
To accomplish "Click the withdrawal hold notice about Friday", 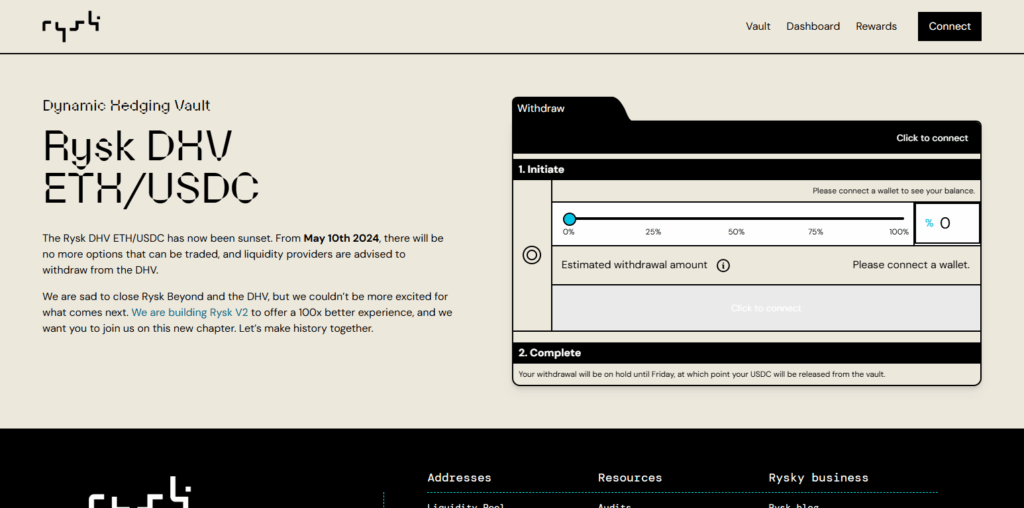I will (702, 374).
